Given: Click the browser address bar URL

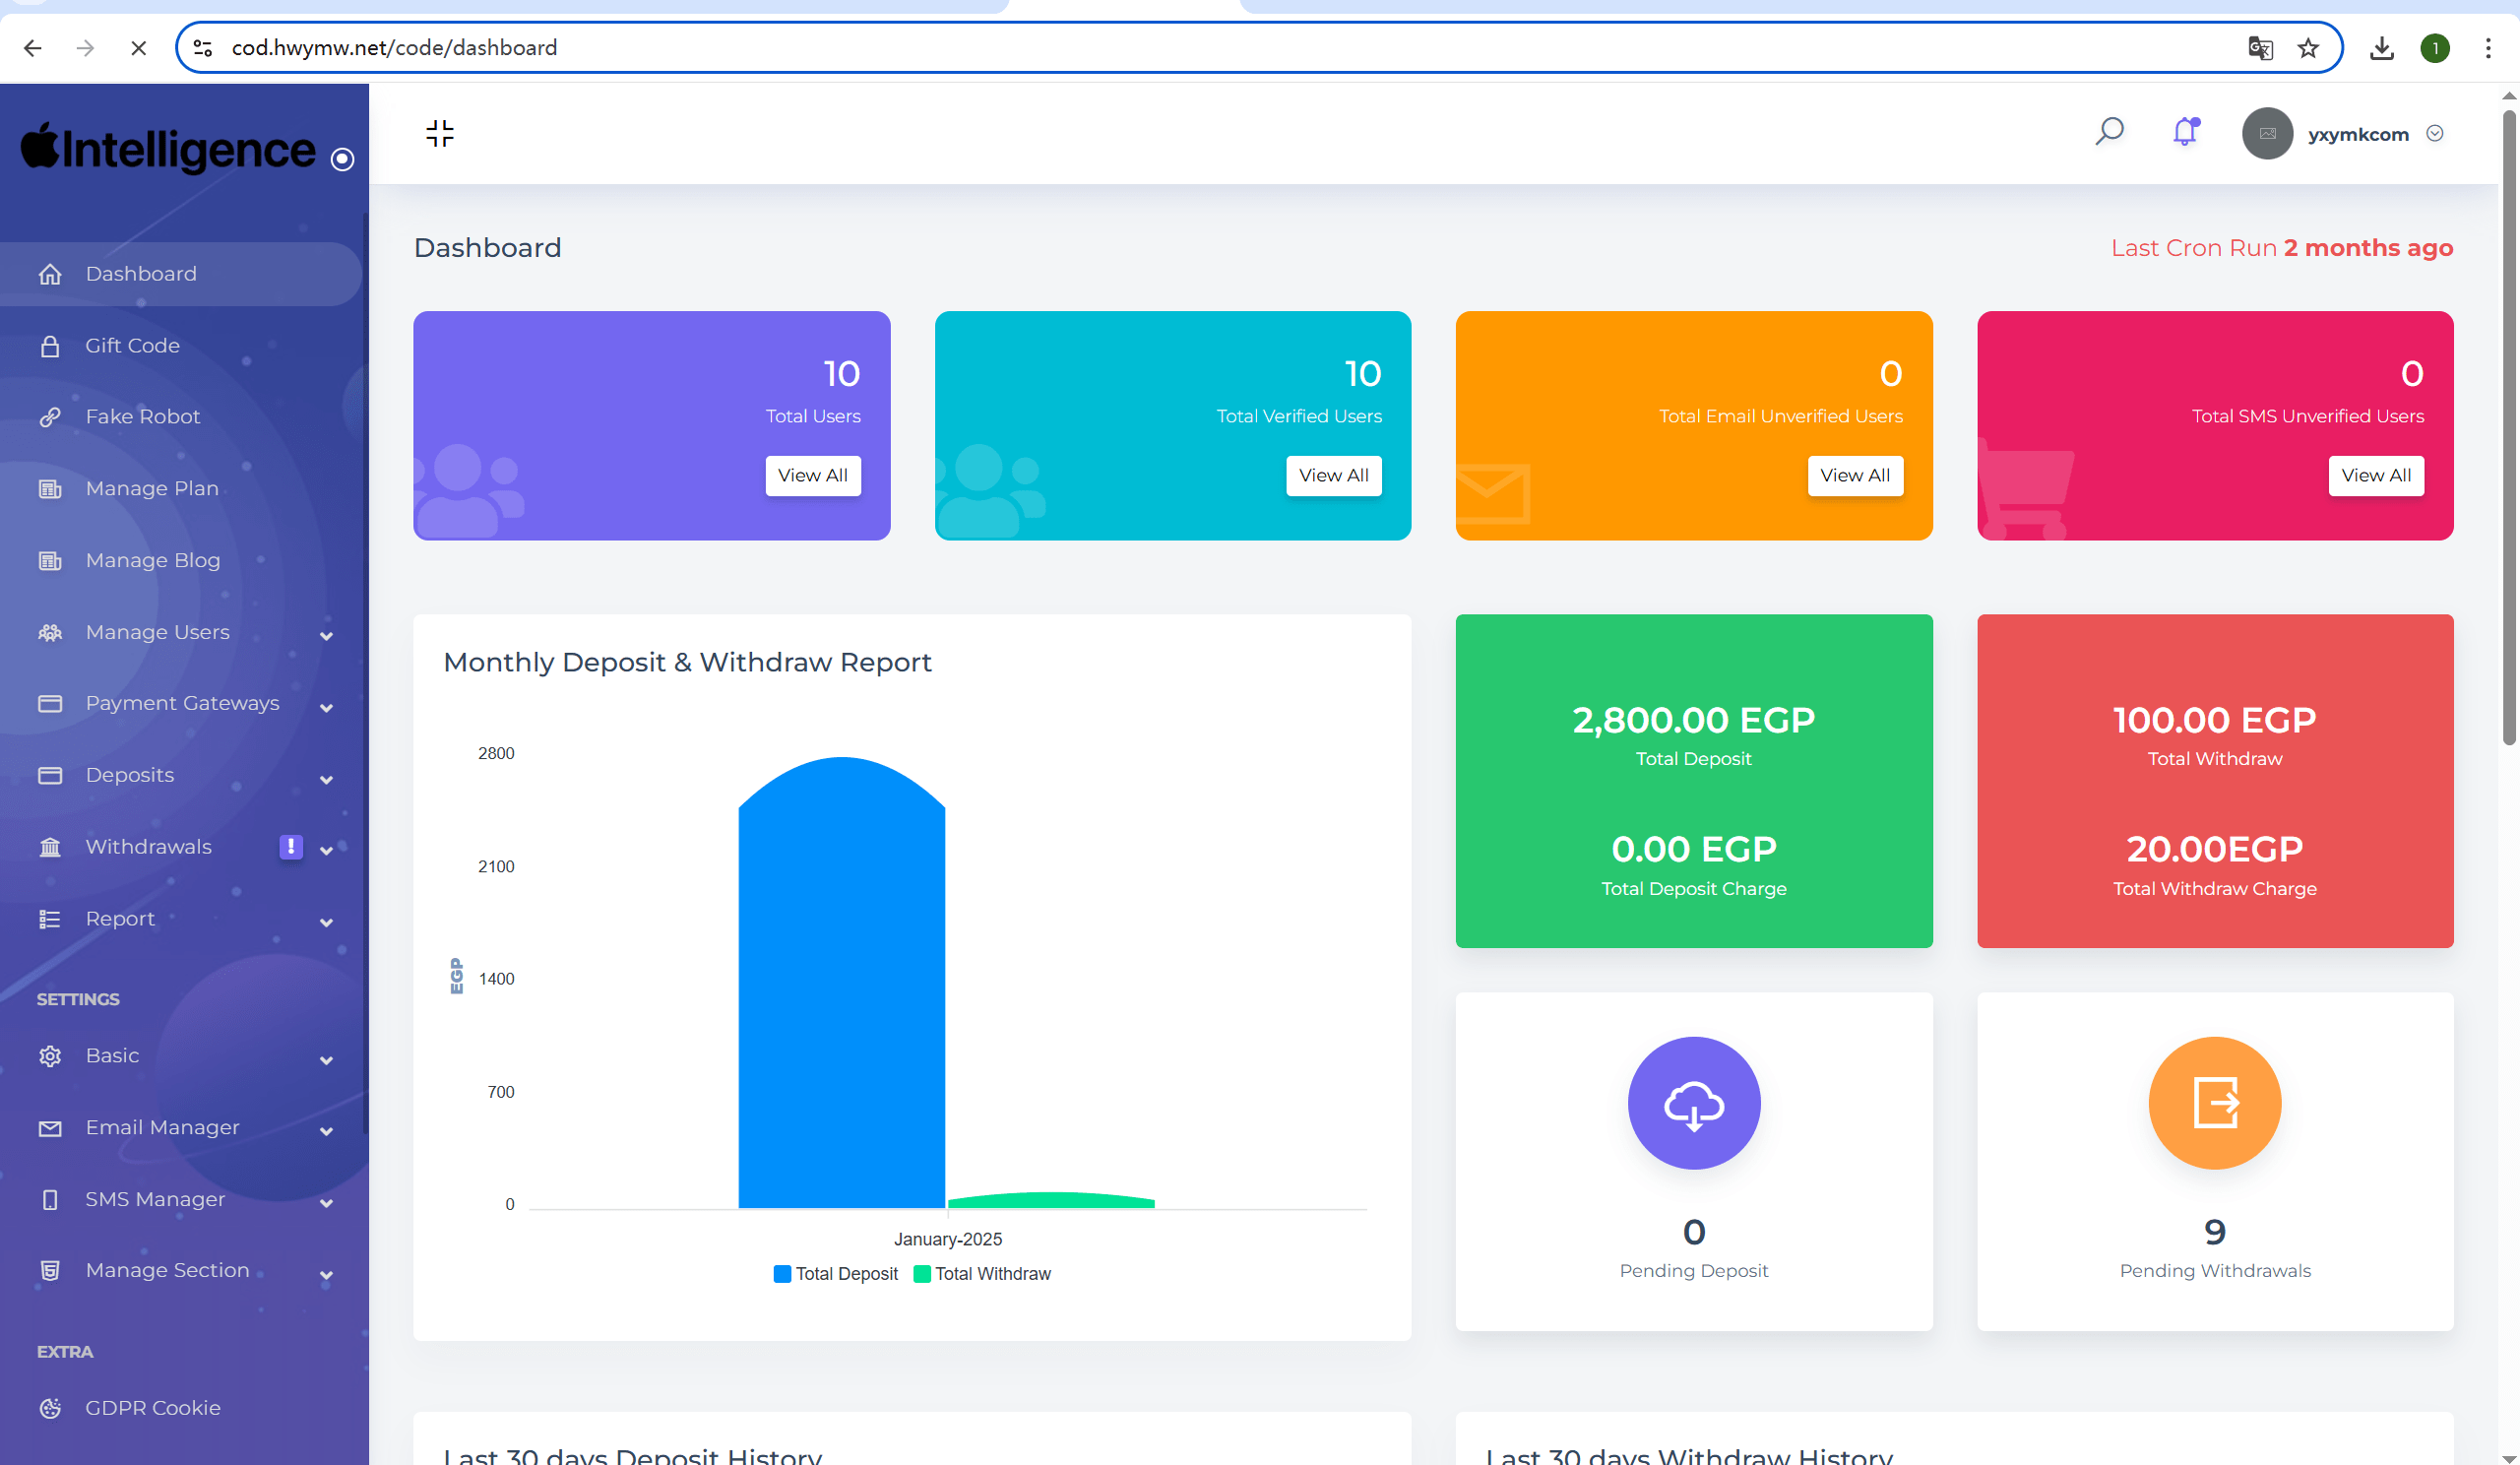Looking at the screenshot, I should 394,48.
